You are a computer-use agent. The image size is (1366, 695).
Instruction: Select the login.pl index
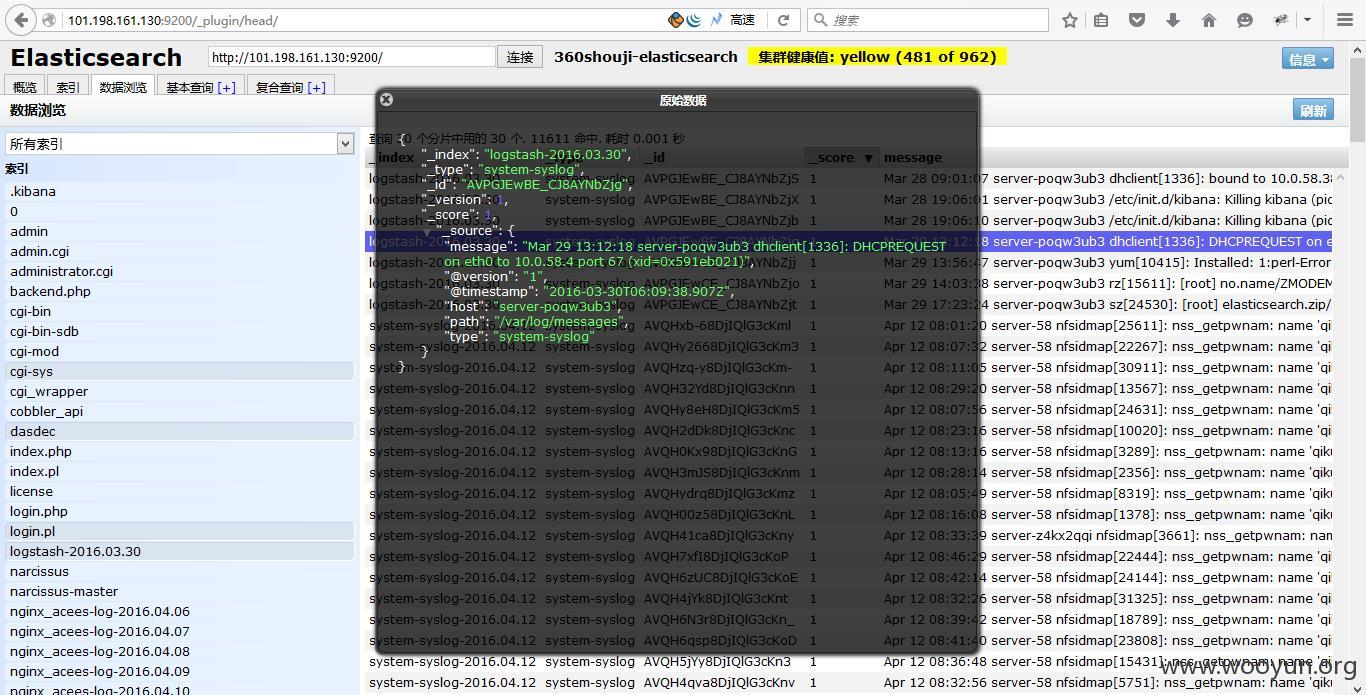click(x=180, y=531)
